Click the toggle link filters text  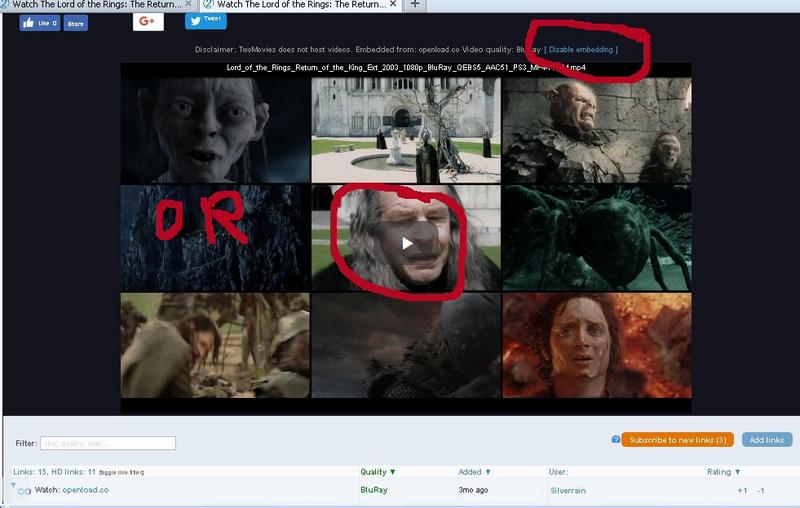coord(121,473)
